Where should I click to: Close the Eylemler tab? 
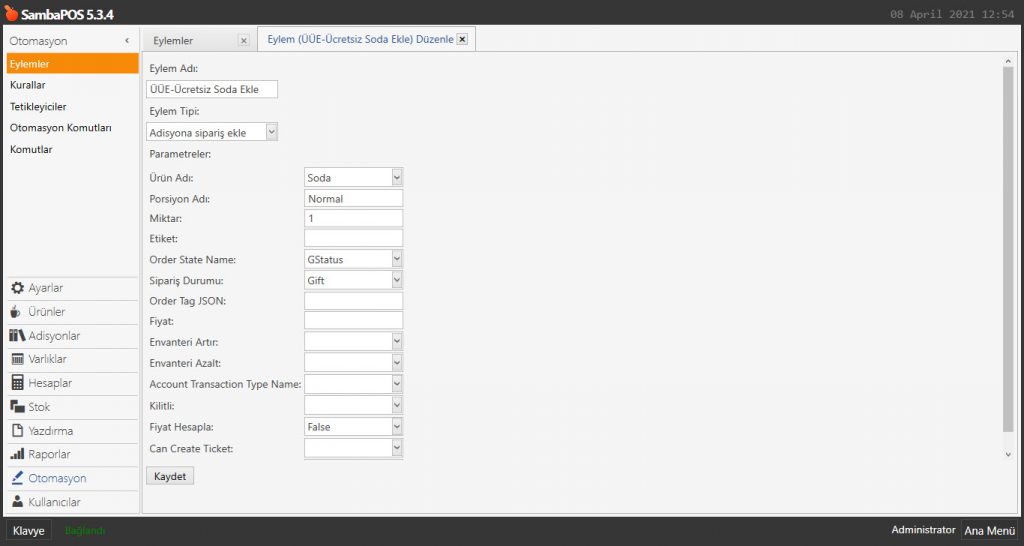(x=243, y=40)
